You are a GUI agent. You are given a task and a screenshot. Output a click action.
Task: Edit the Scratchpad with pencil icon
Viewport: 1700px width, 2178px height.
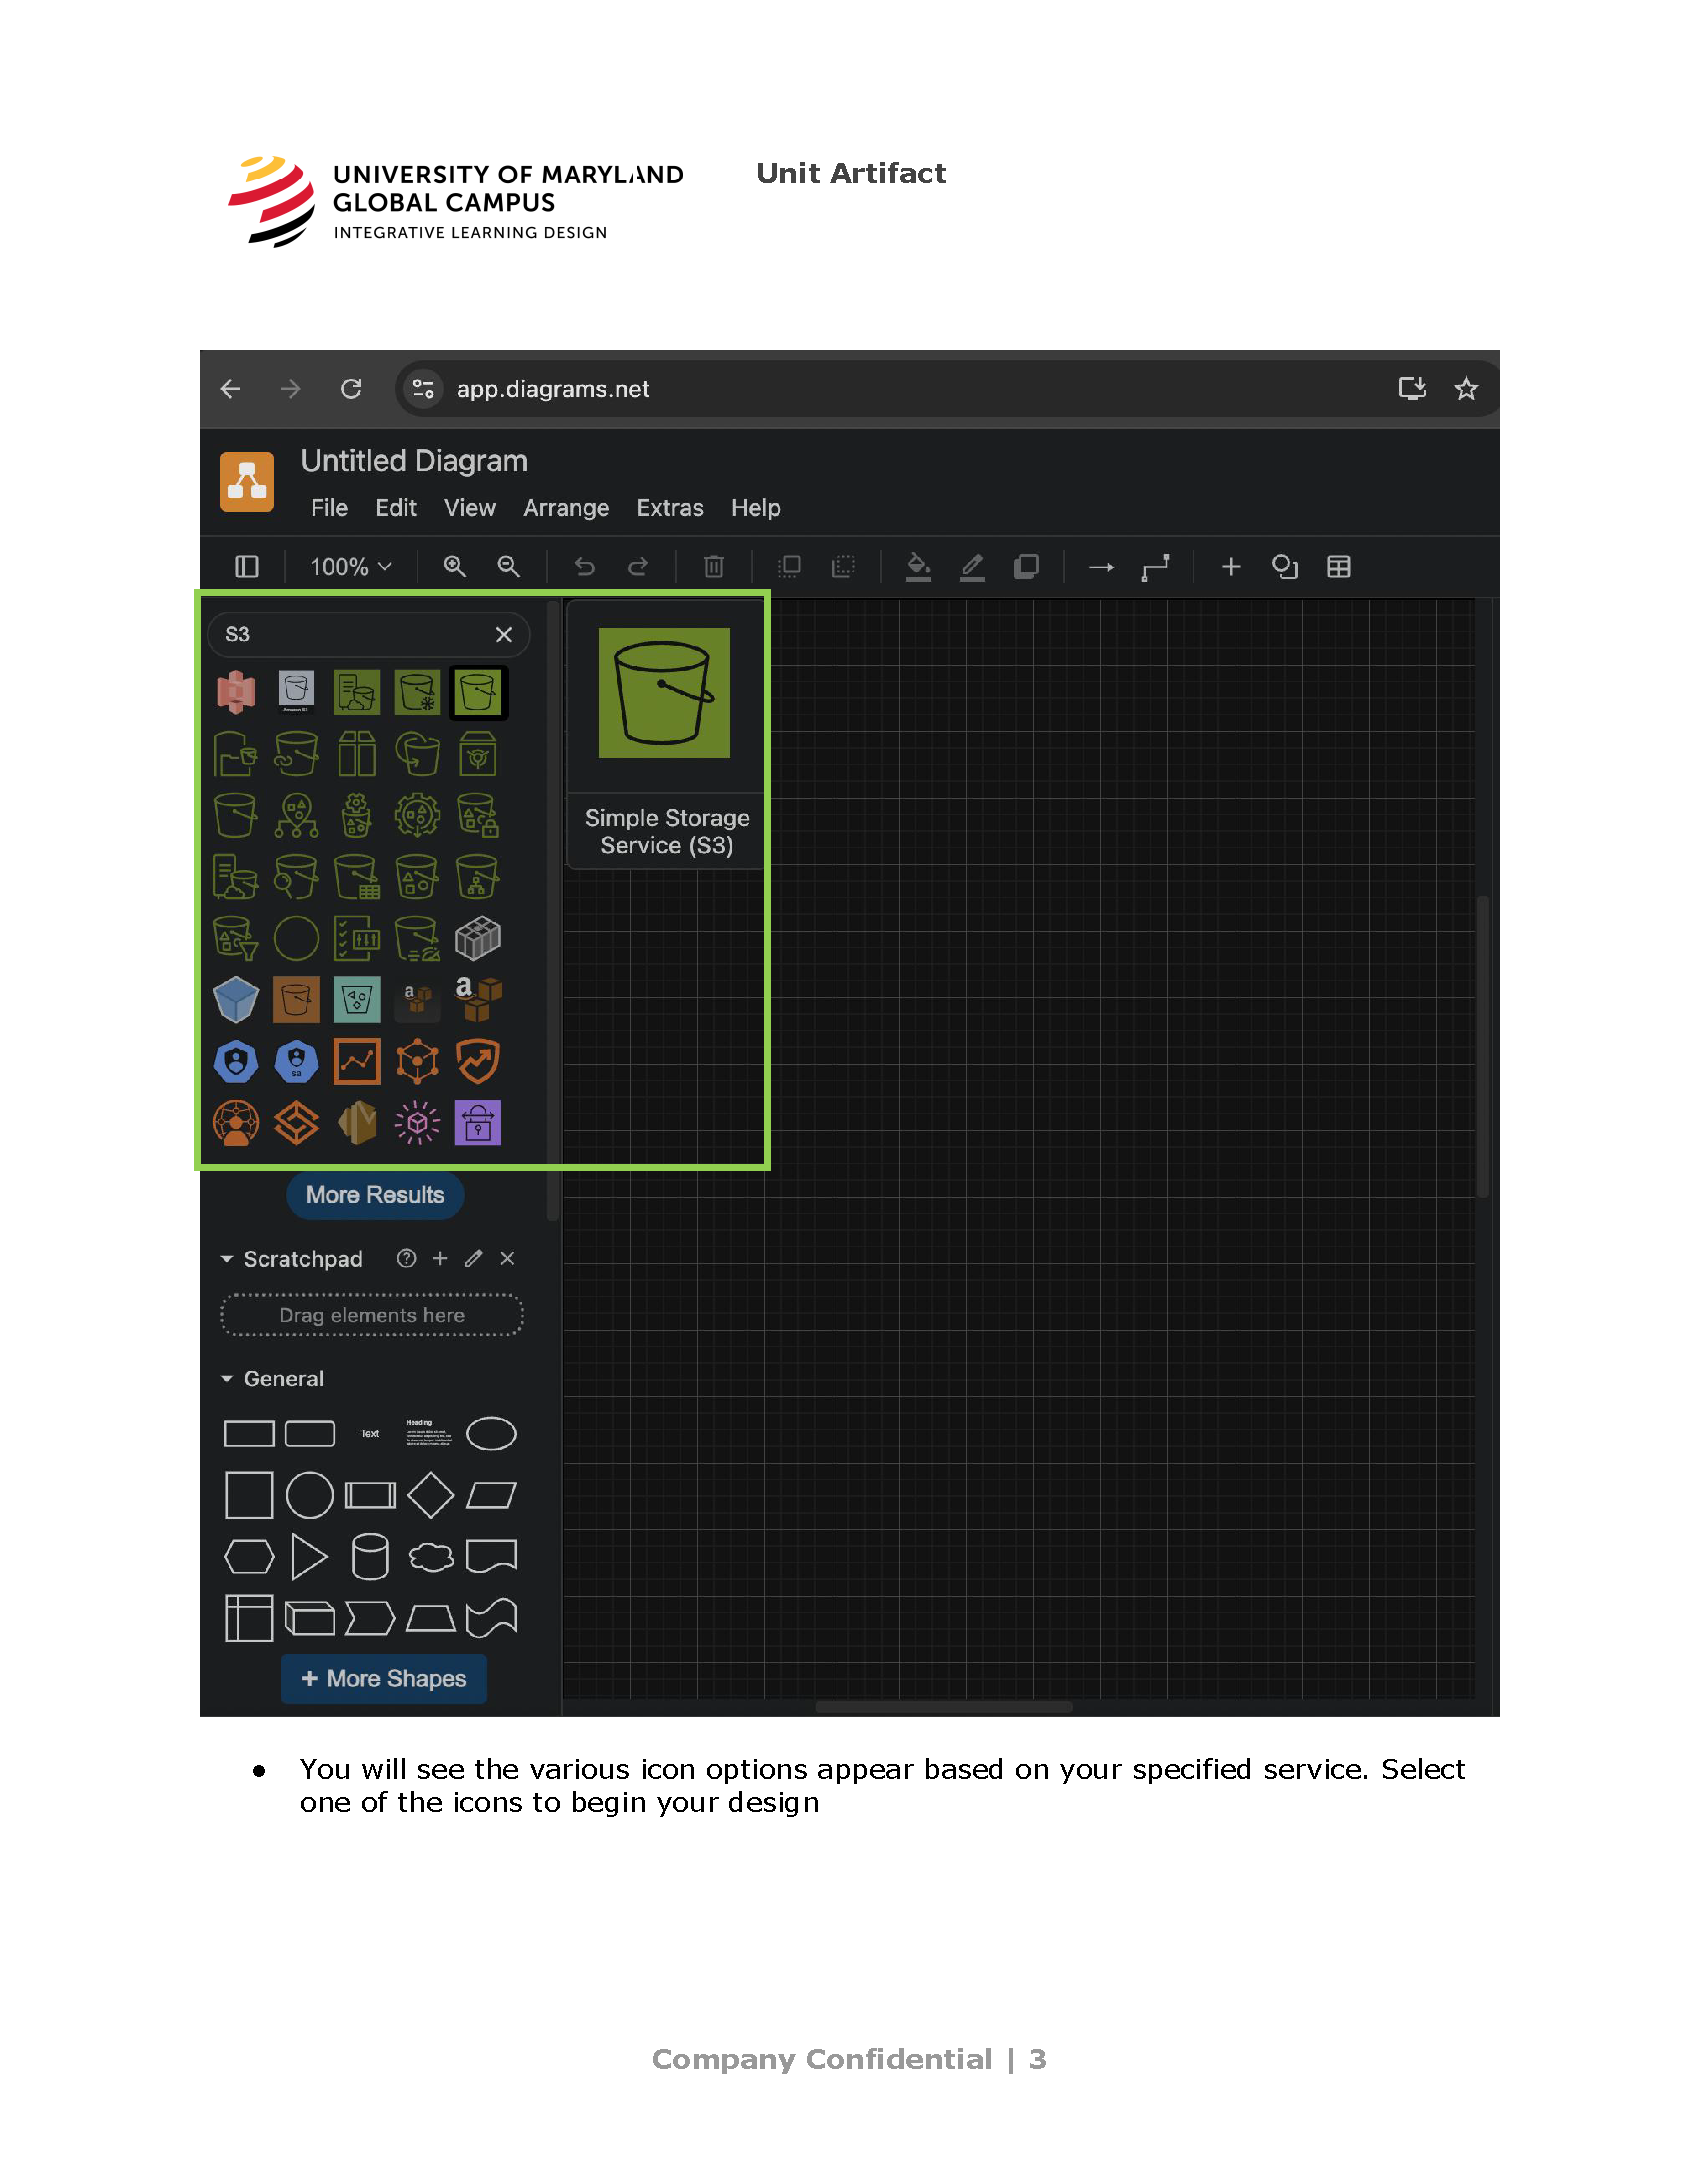coord(474,1259)
